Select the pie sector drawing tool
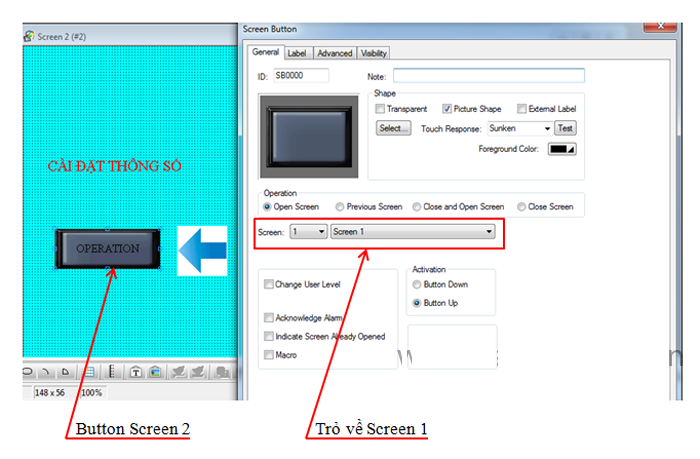This screenshot has width=700, height=459. (65, 371)
